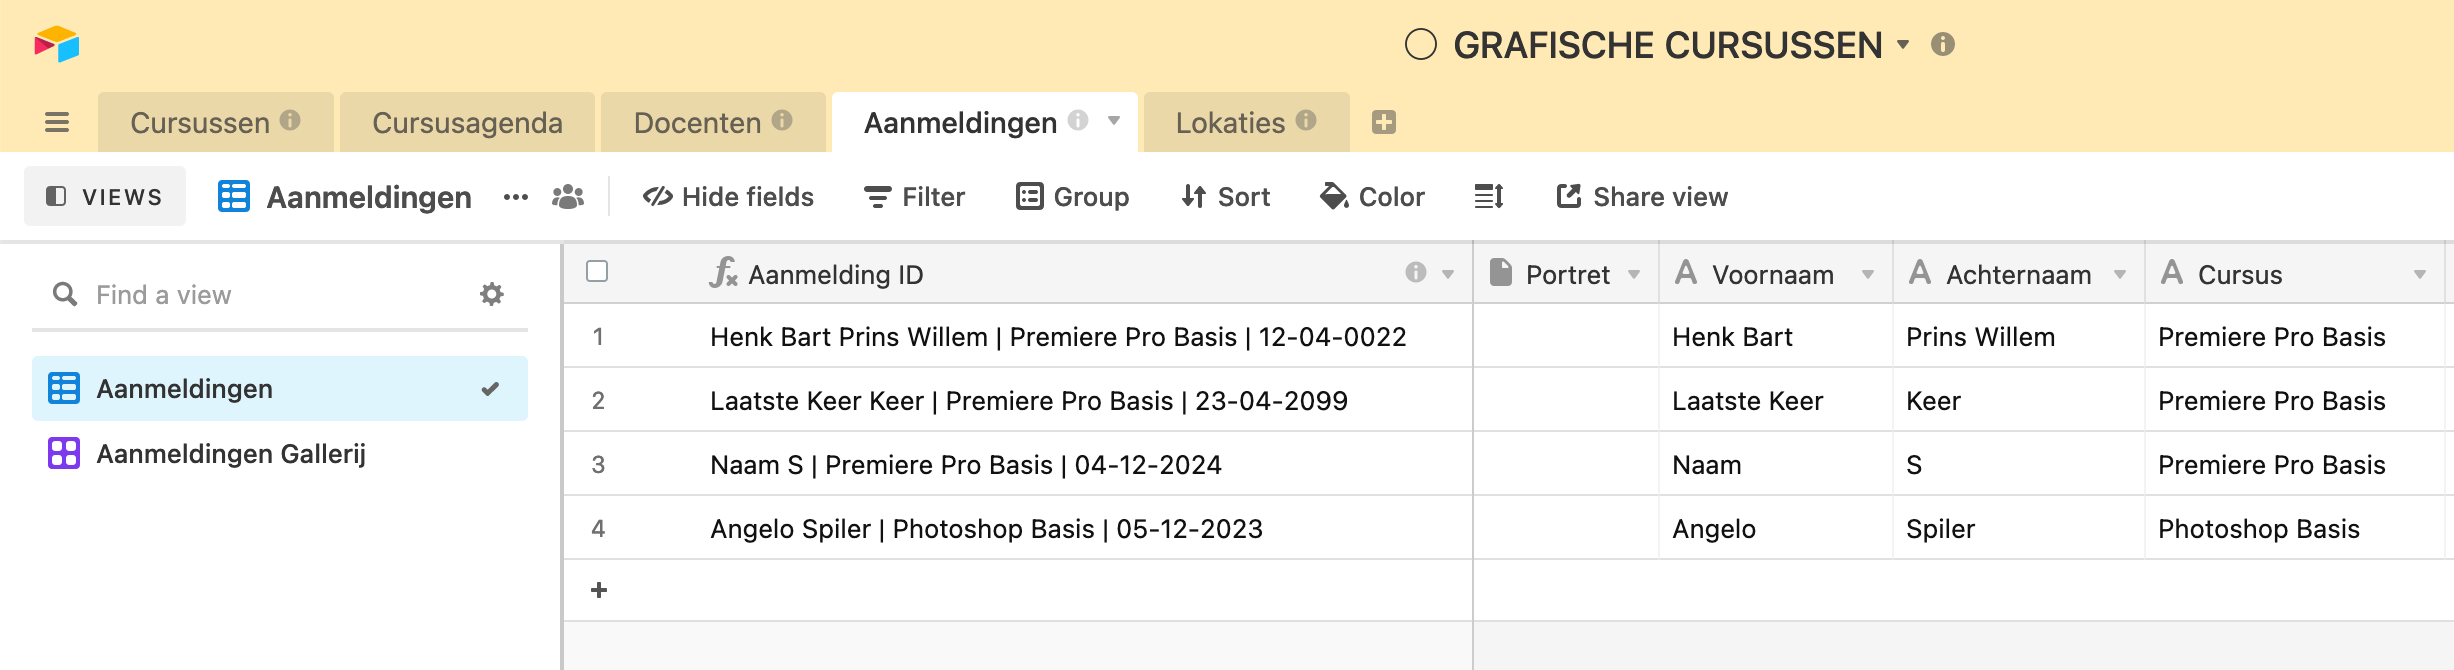Click the Airtable logo icon
This screenshot has height=670, width=2454.
pos(57,44)
